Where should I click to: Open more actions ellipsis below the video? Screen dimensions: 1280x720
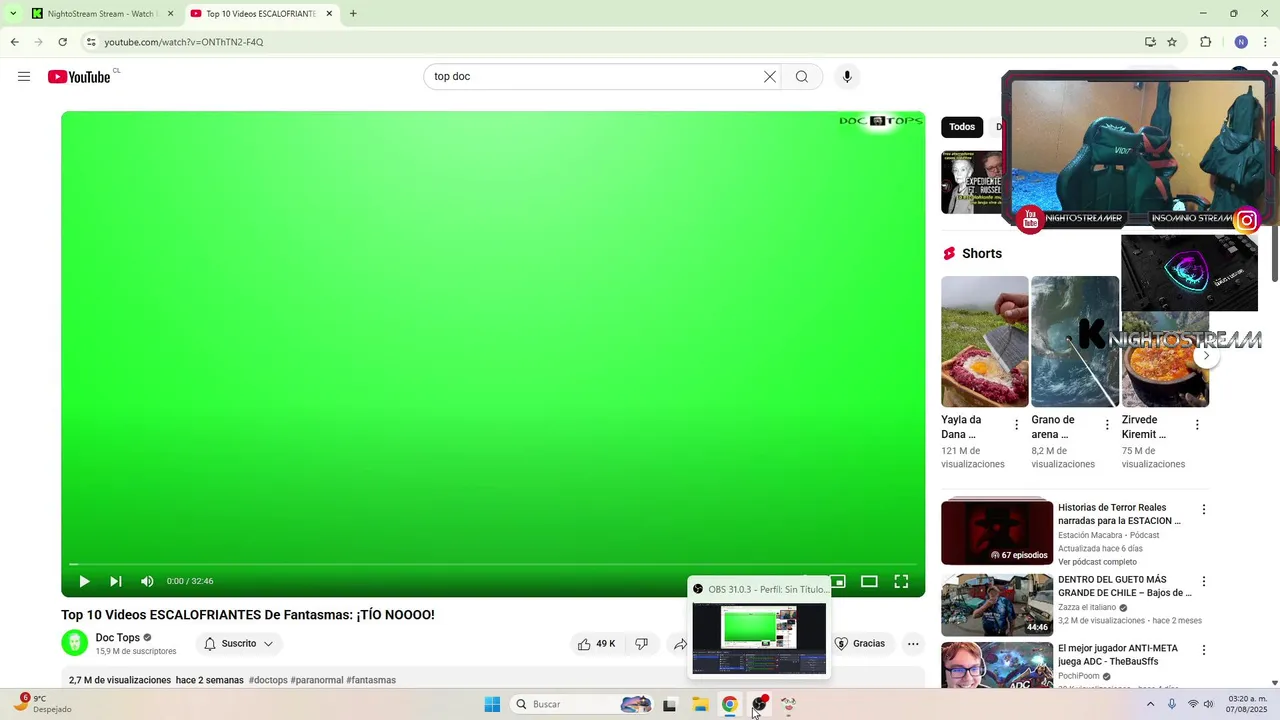(913, 644)
